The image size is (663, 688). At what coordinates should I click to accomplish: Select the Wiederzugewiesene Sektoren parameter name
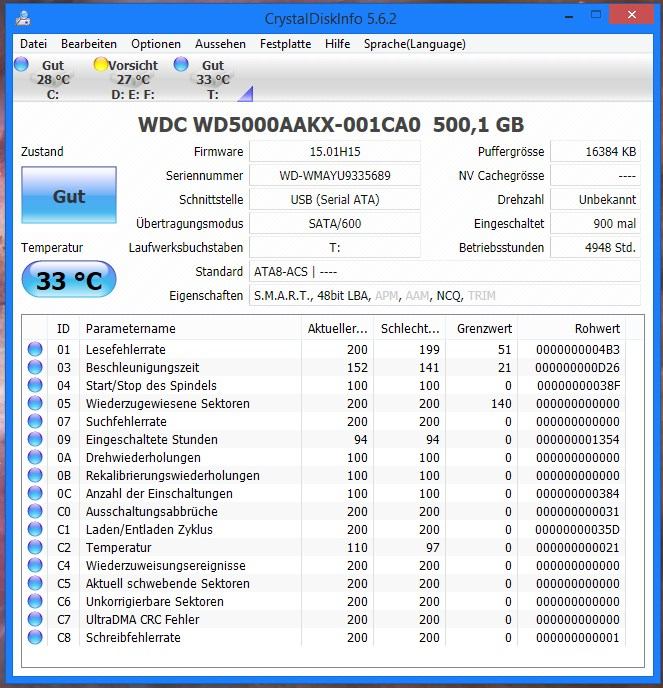168,403
